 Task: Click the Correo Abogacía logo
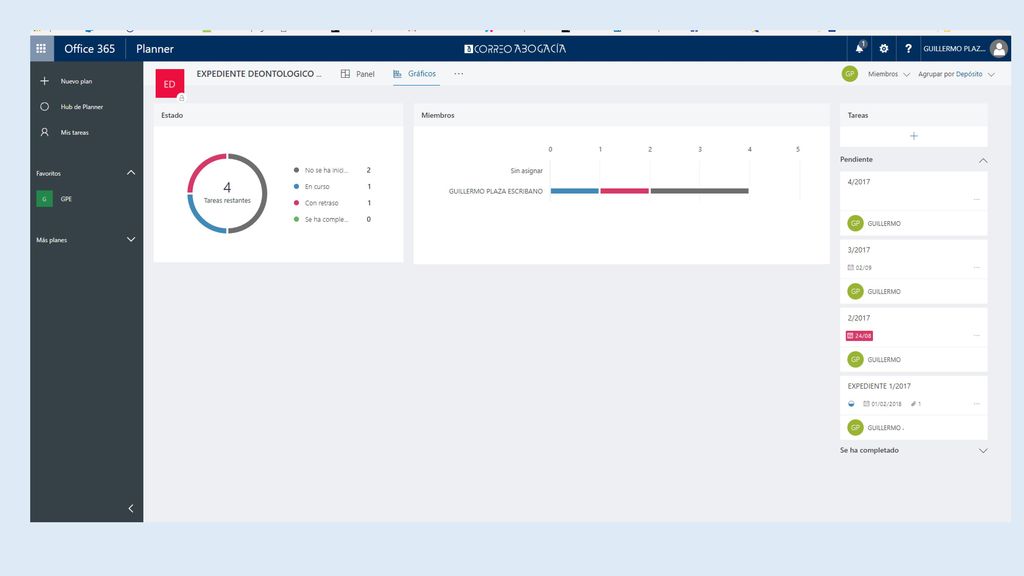pos(515,48)
